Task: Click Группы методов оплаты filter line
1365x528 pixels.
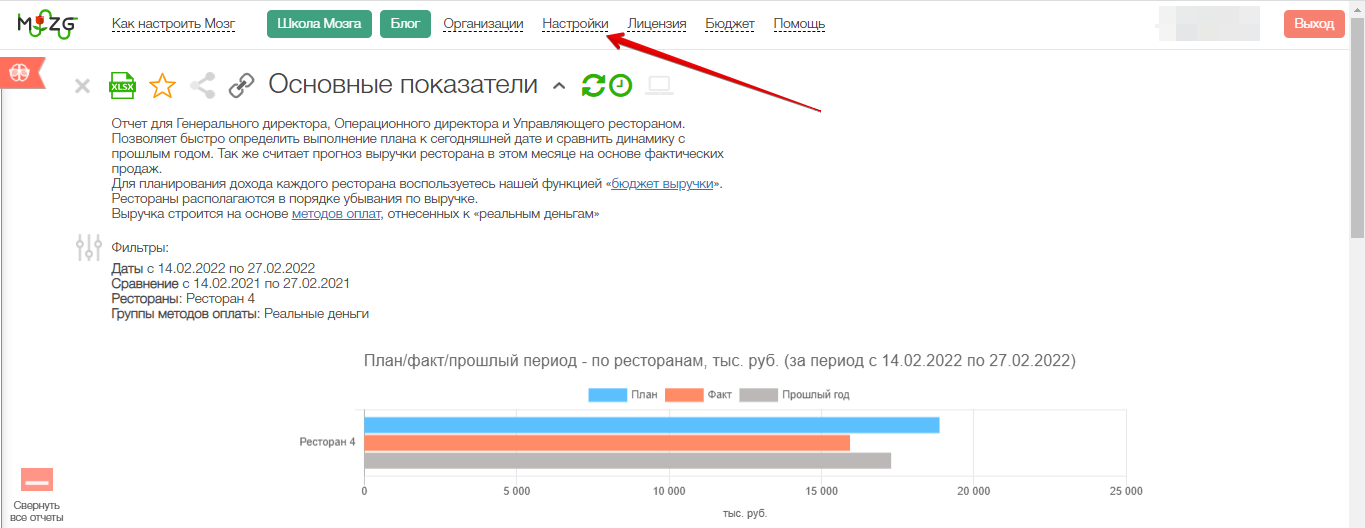Action: (240, 313)
